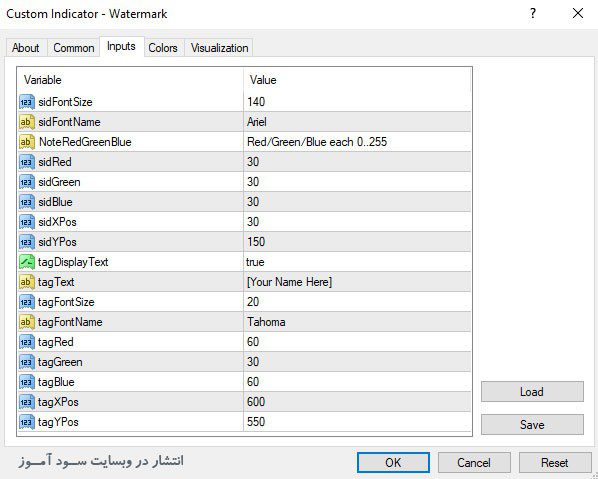This screenshot has height=479, width=598.
Task: Select the sidGreen variable name
Action: tap(59, 182)
